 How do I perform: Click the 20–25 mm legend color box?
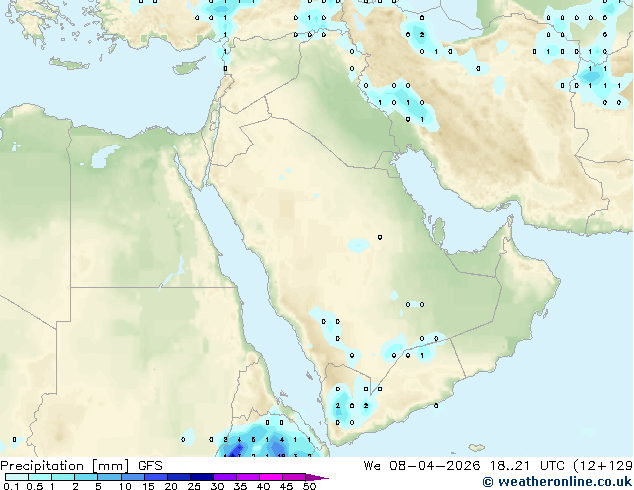click(179, 477)
